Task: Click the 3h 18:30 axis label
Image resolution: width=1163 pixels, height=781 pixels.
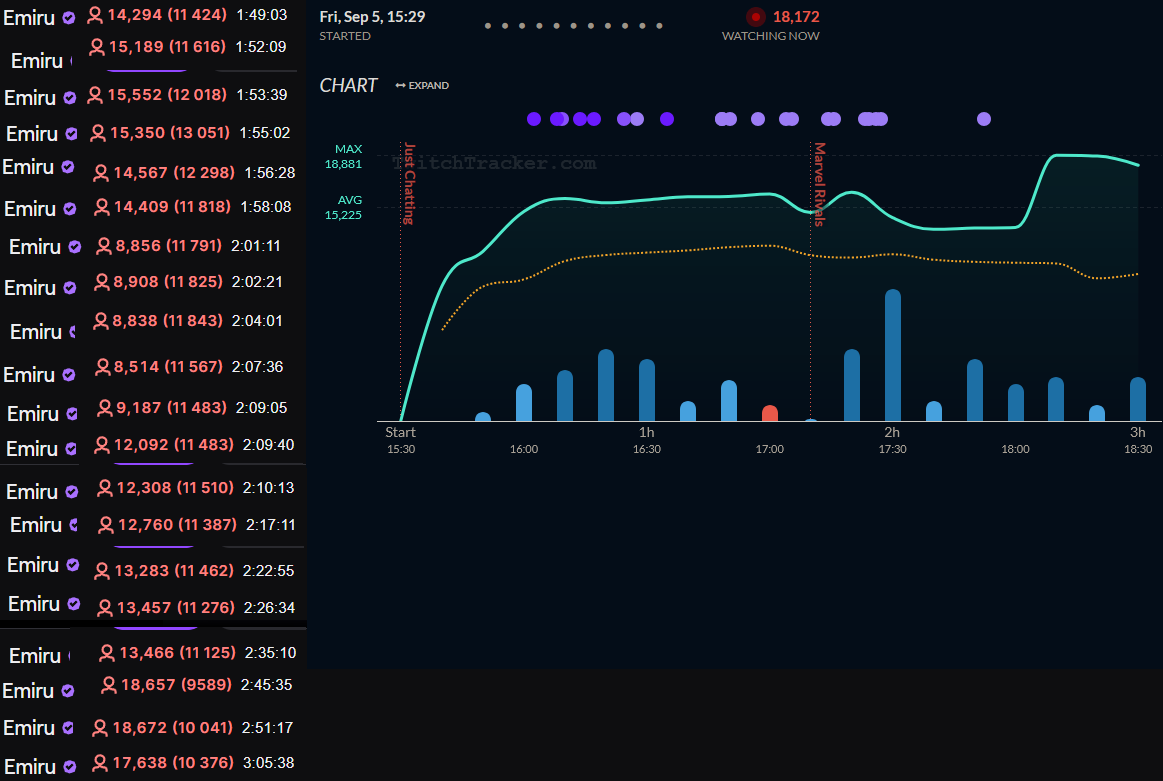Action: (1138, 441)
